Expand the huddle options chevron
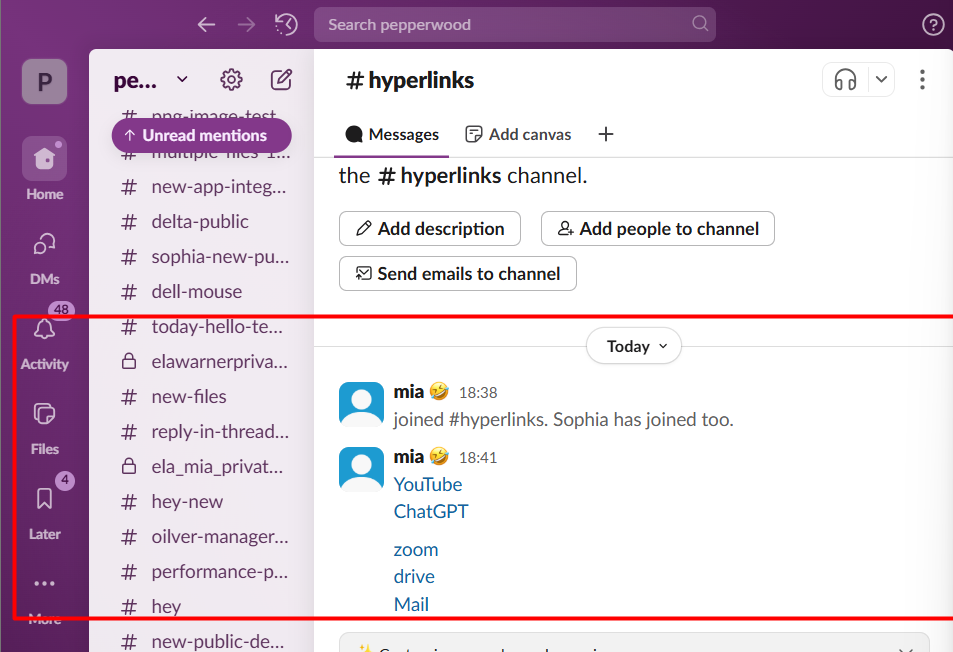The width and height of the screenshot is (953, 652). pos(880,80)
